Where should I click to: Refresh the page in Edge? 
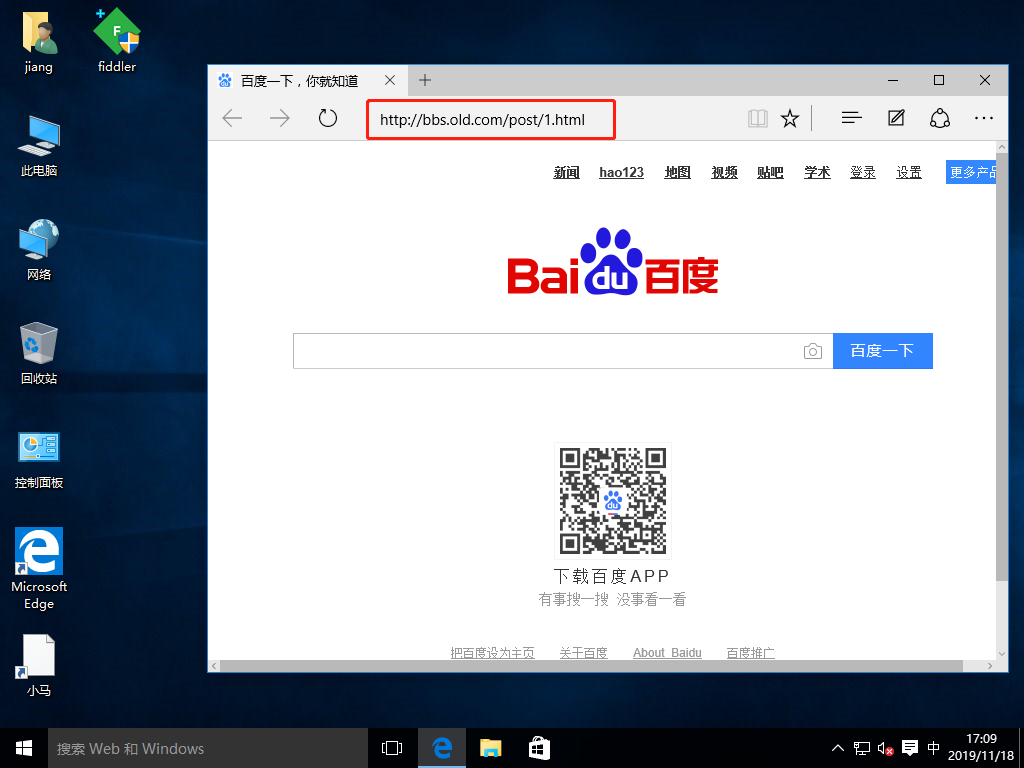tap(327, 118)
